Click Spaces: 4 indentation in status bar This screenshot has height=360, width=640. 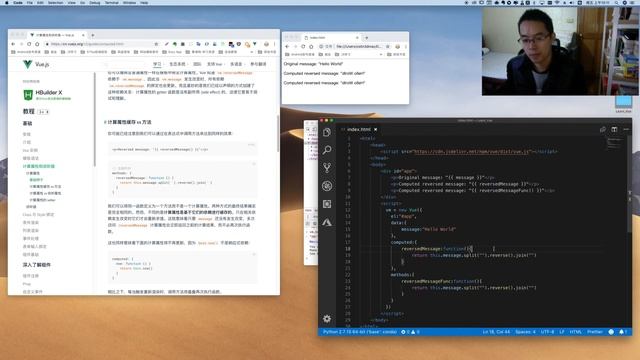pyautogui.click(x=525, y=332)
